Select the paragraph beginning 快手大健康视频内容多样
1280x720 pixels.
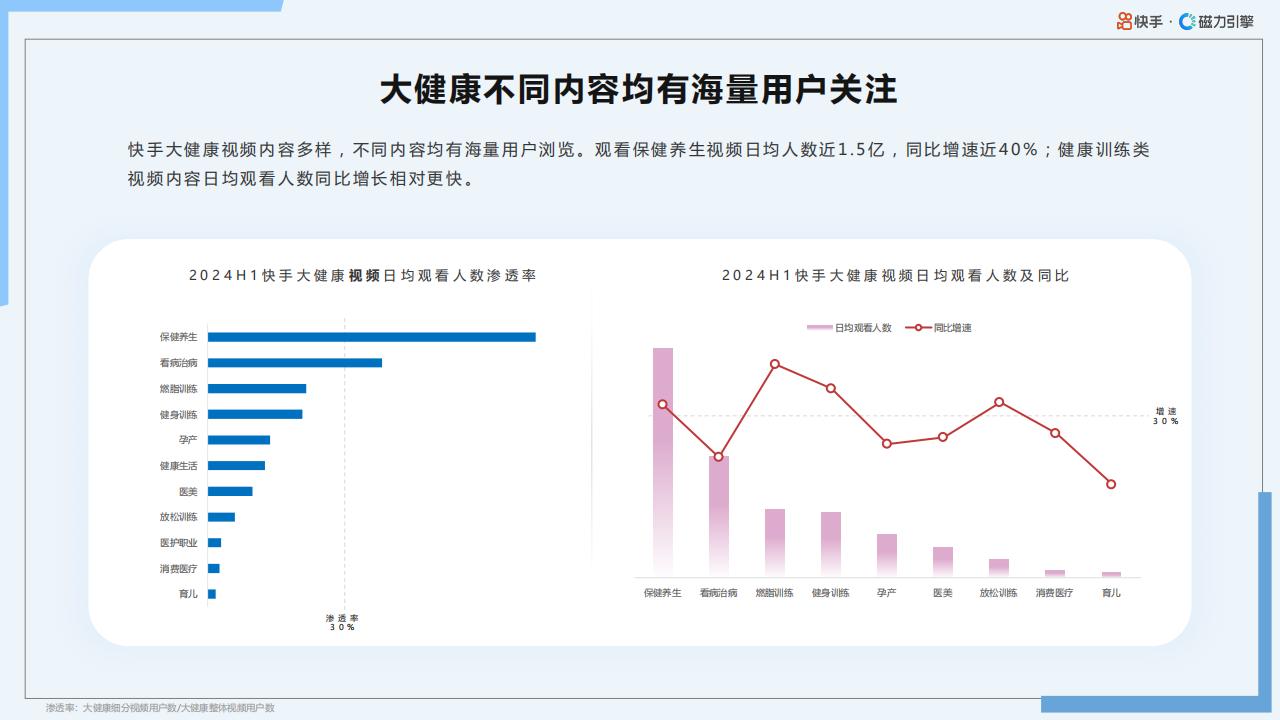(639, 165)
